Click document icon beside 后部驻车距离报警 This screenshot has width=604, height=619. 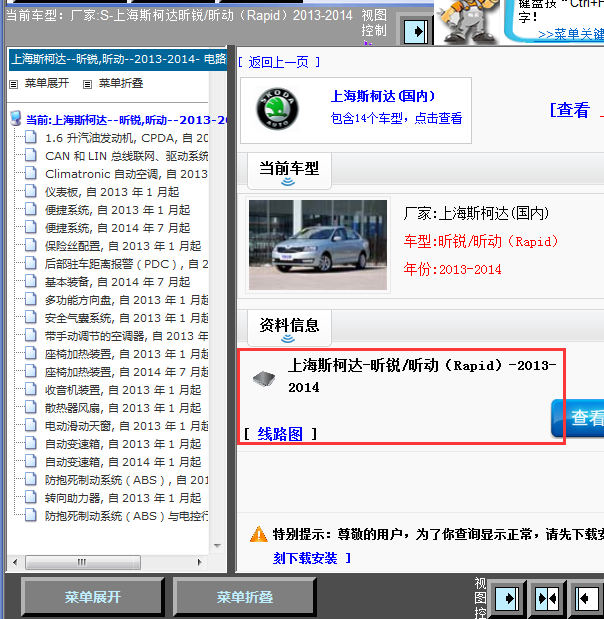(x=30, y=263)
